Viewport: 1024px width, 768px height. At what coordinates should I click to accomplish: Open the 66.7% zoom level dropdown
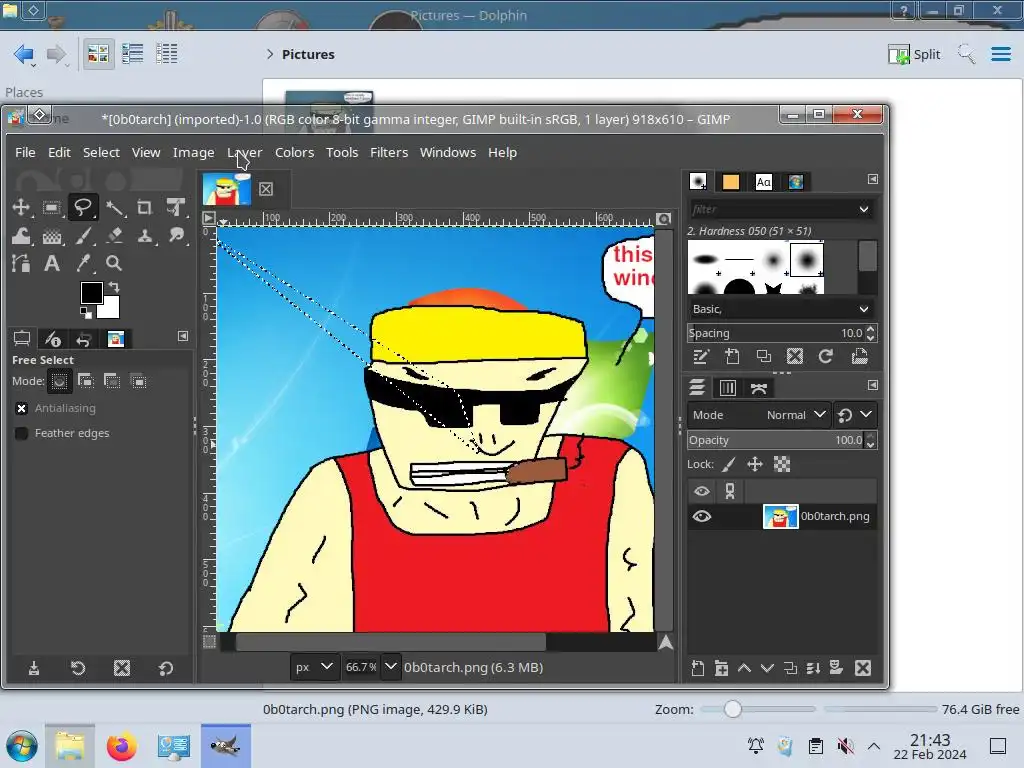click(391, 667)
